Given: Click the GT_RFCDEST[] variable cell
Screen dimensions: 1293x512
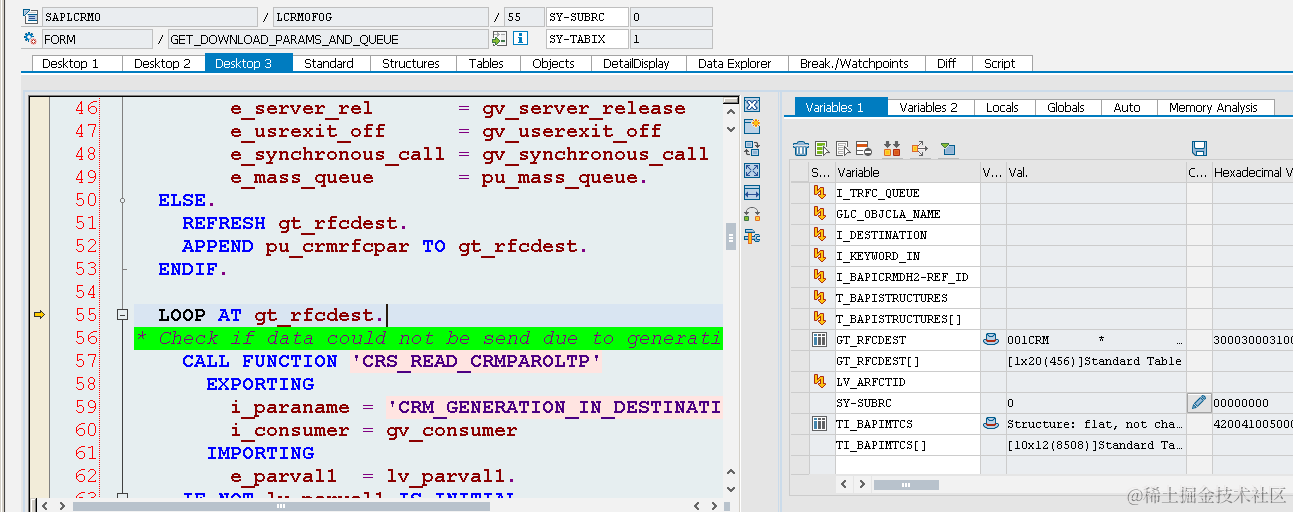Looking at the screenshot, I should click(x=907, y=361).
